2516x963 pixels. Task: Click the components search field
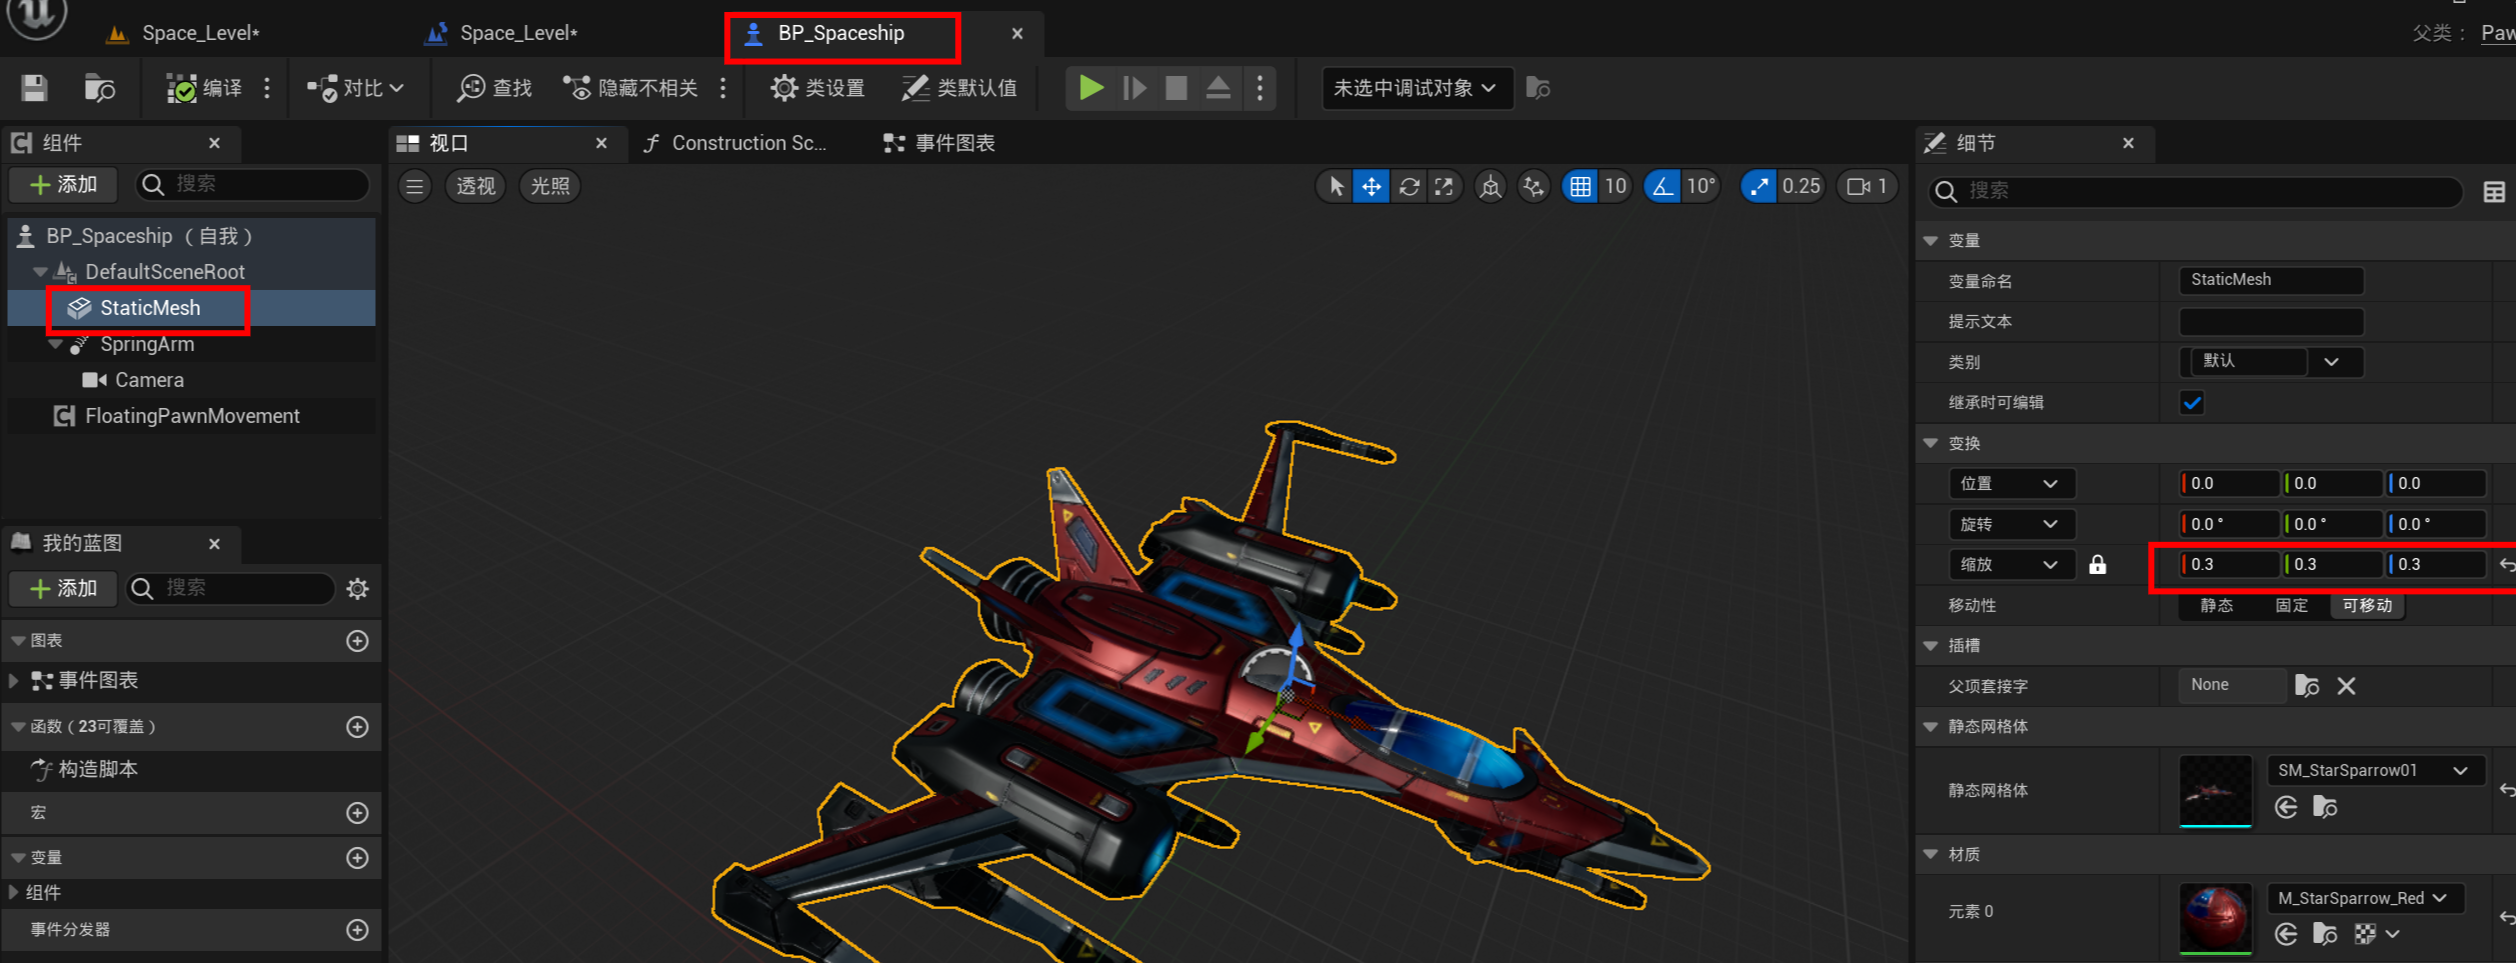[x=252, y=184]
